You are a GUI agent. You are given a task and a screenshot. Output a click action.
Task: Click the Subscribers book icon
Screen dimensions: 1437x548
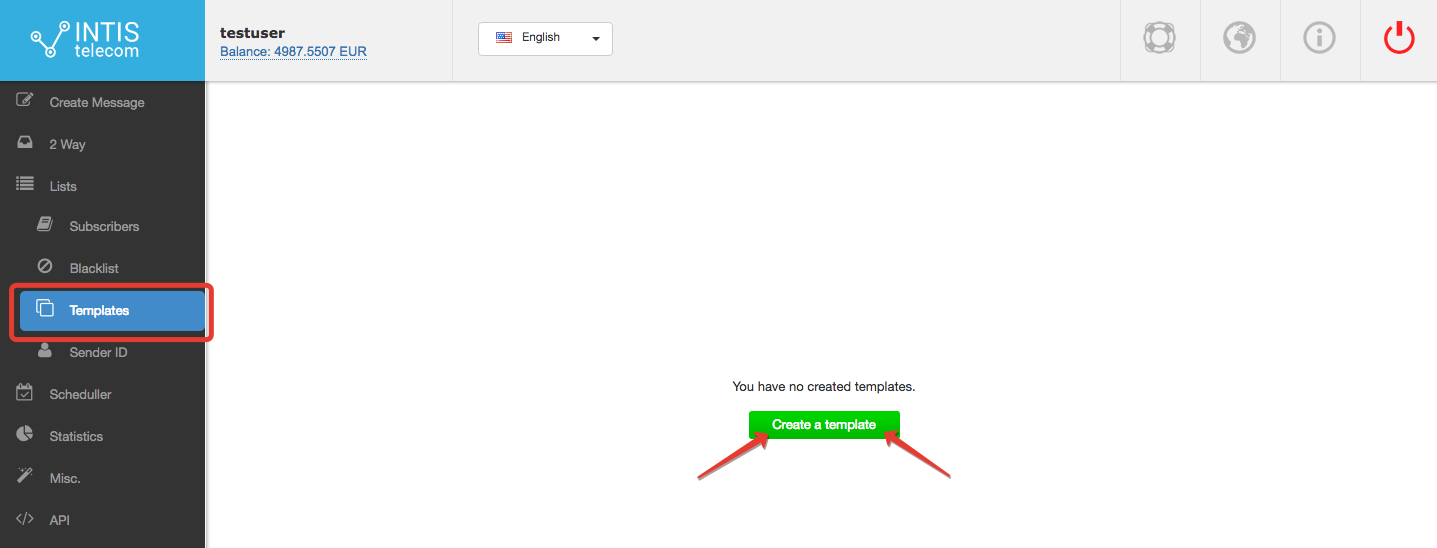45,225
